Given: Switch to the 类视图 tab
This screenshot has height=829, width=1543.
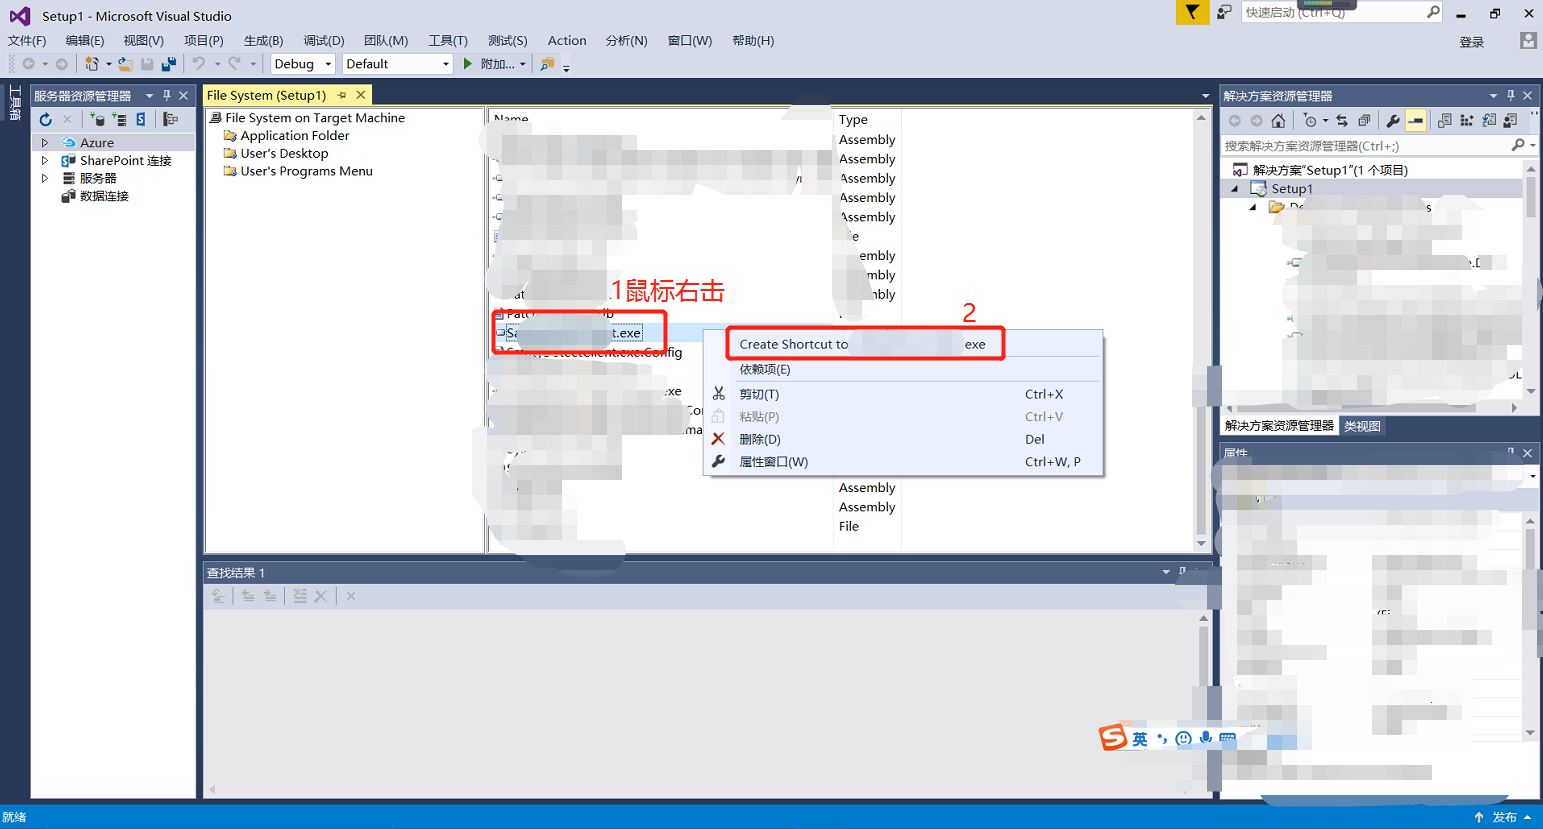Looking at the screenshot, I should (1362, 426).
